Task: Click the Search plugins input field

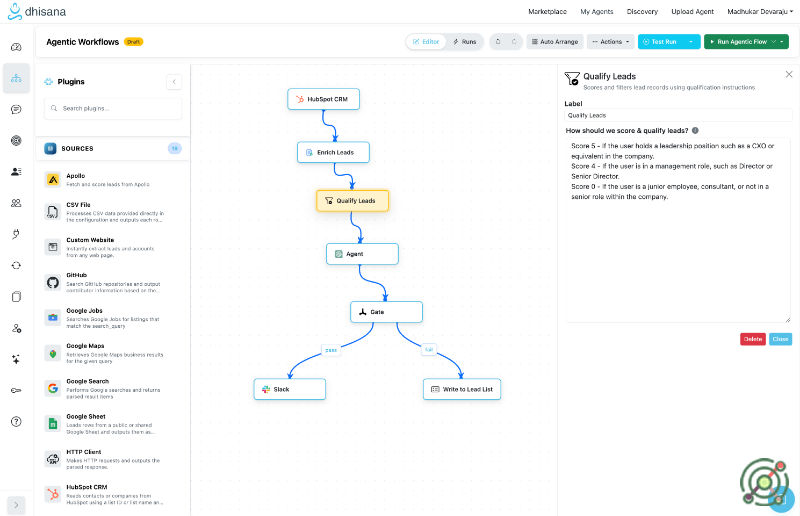Action: point(113,108)
